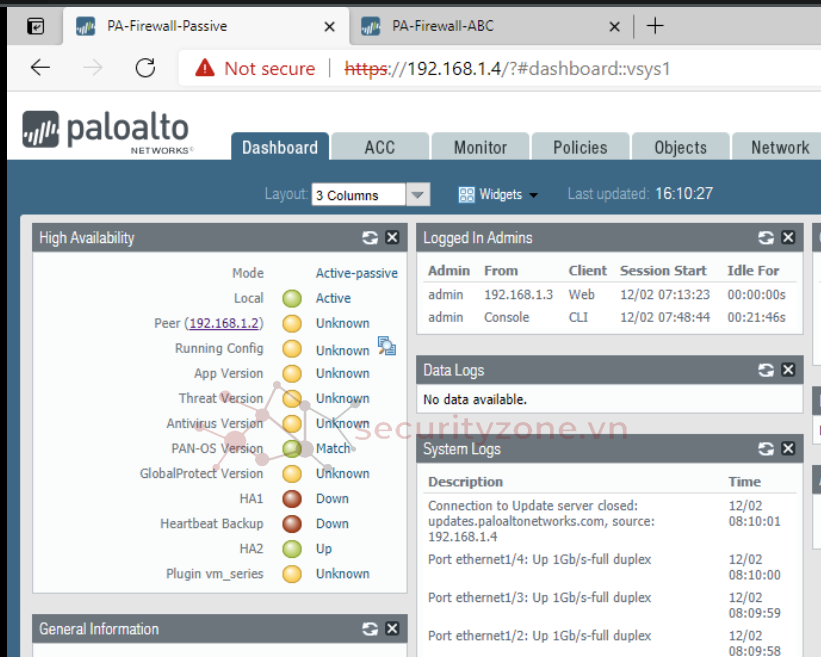Refresh the General Information widget

[x=370, y=629]
